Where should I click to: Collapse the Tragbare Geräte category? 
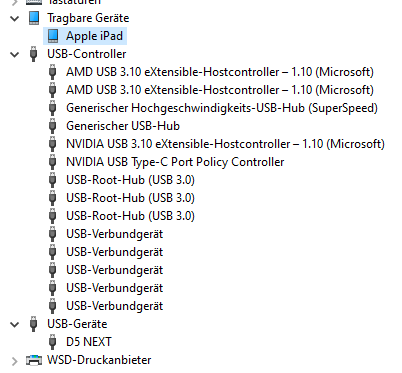point(15,18)
